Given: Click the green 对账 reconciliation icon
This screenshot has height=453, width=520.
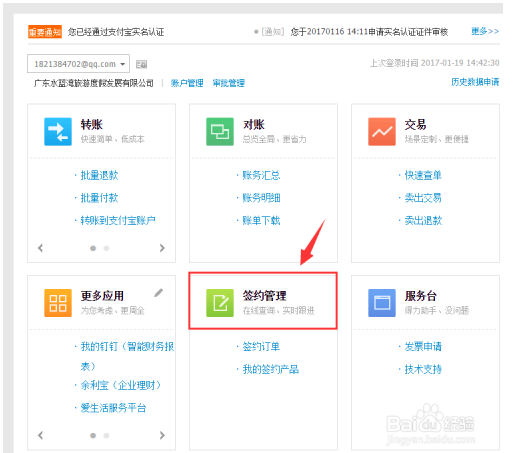Looking at the screenshot, I should (220, 131).
